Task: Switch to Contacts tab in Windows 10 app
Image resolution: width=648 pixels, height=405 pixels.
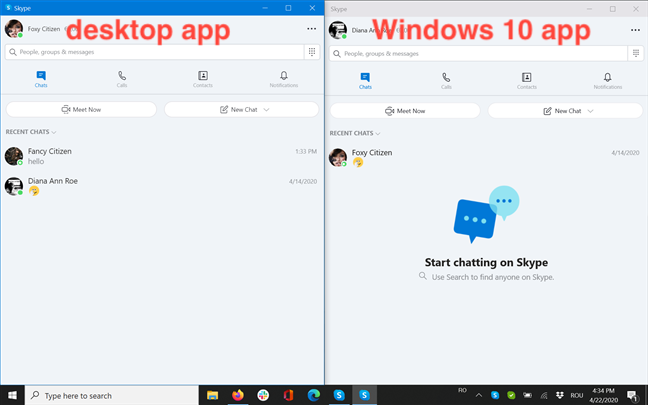Action: [526, 81]
